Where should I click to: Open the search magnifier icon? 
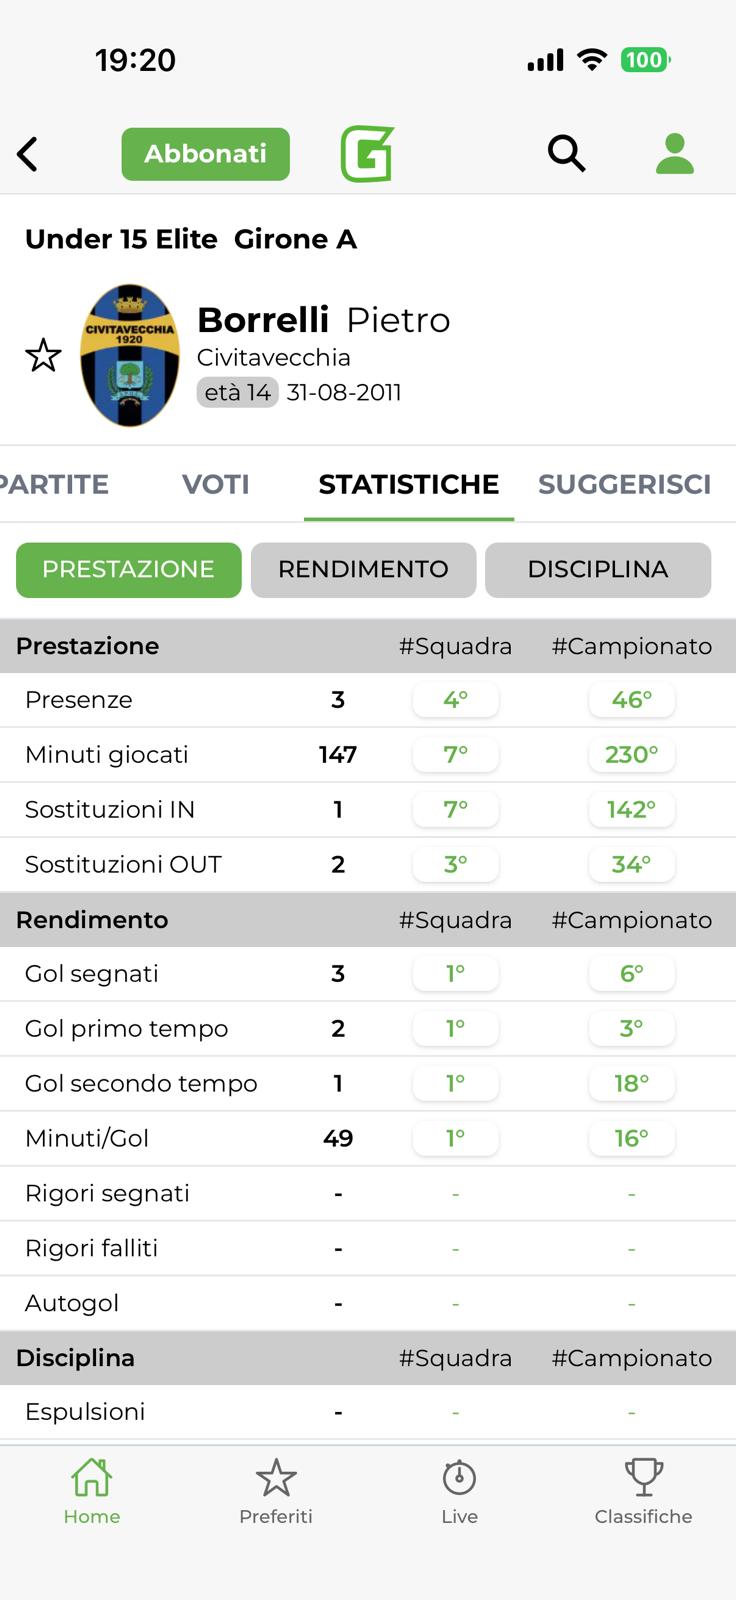566,154
